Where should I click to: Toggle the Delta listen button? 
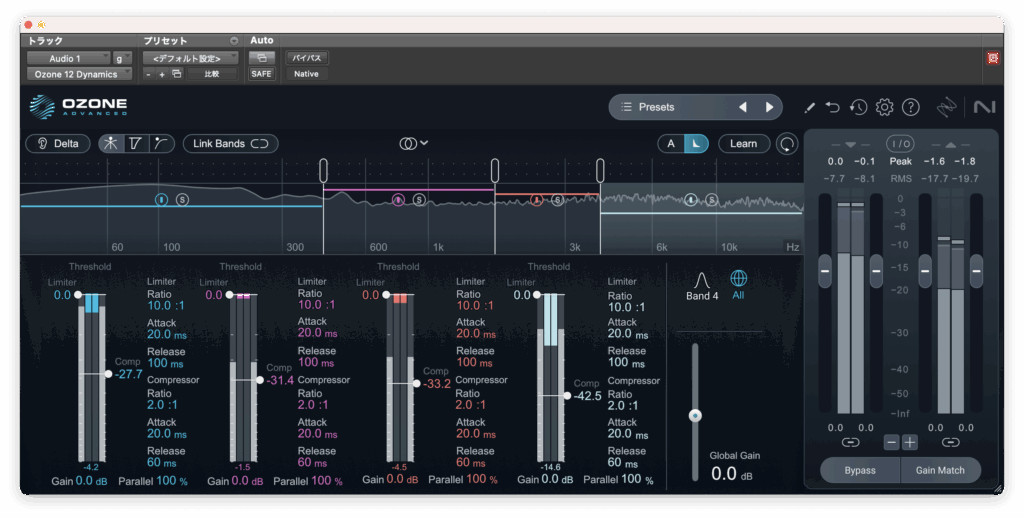pyautogui.click(x=58, y=144)
